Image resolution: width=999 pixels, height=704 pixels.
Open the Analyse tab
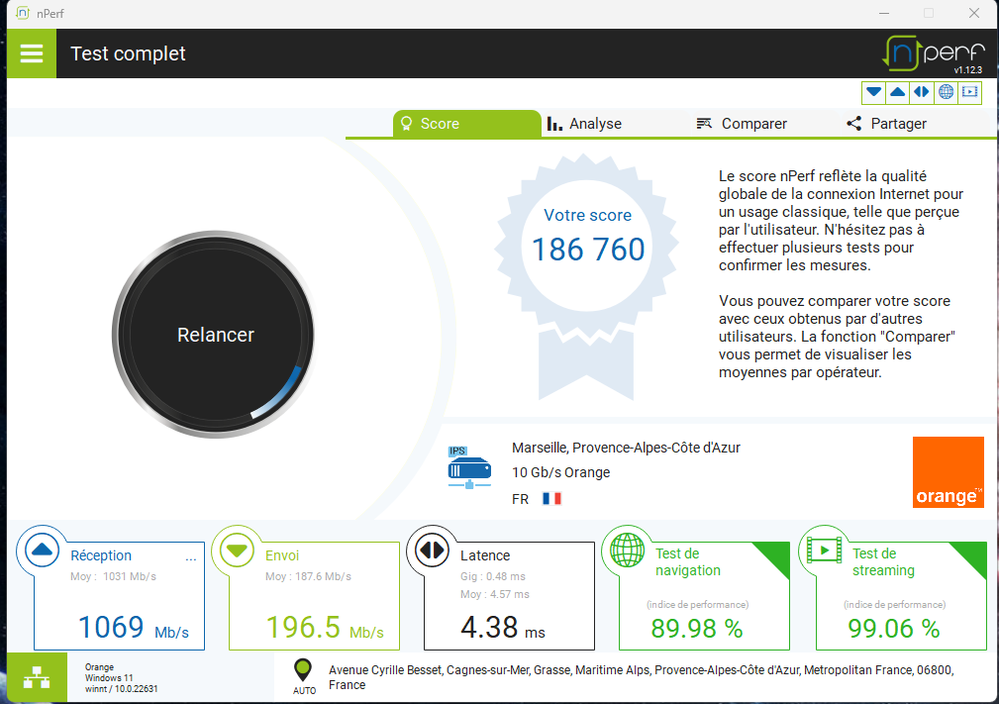point(585,124)
